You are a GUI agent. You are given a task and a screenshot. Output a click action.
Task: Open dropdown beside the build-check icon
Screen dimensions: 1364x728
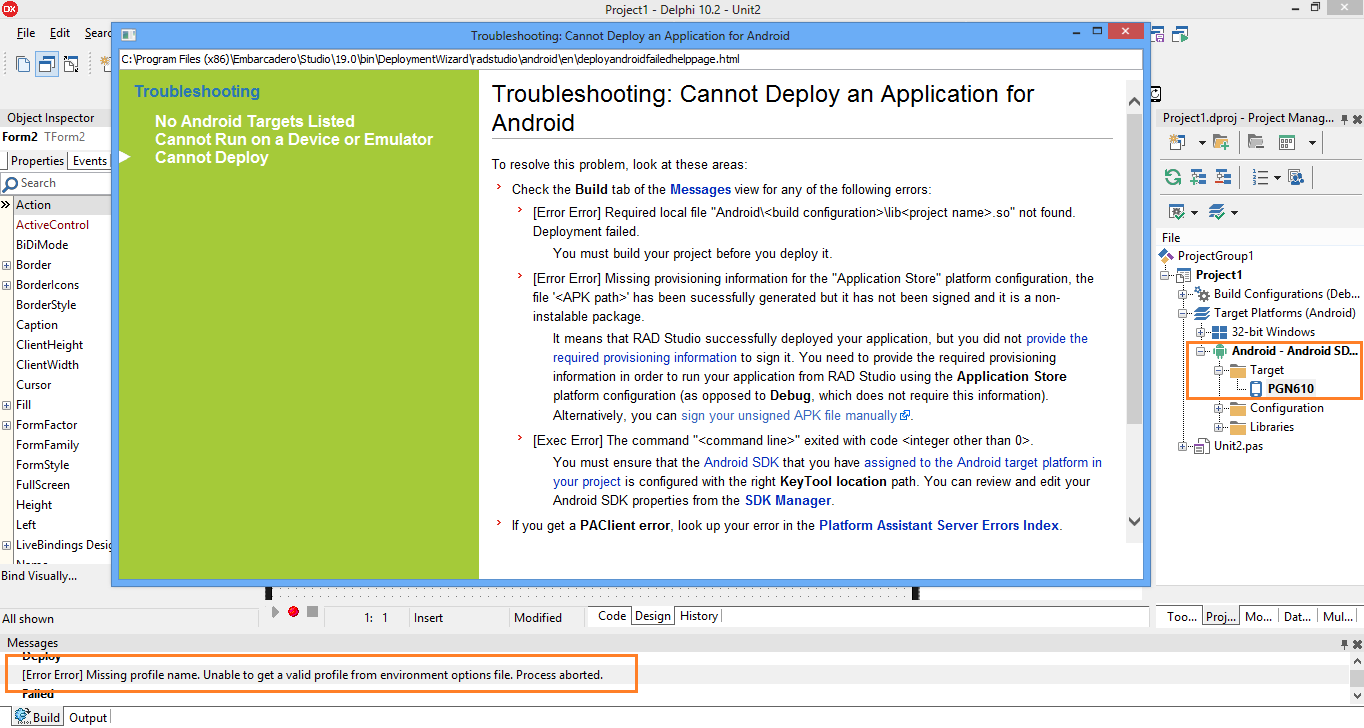coord(1194,212)
